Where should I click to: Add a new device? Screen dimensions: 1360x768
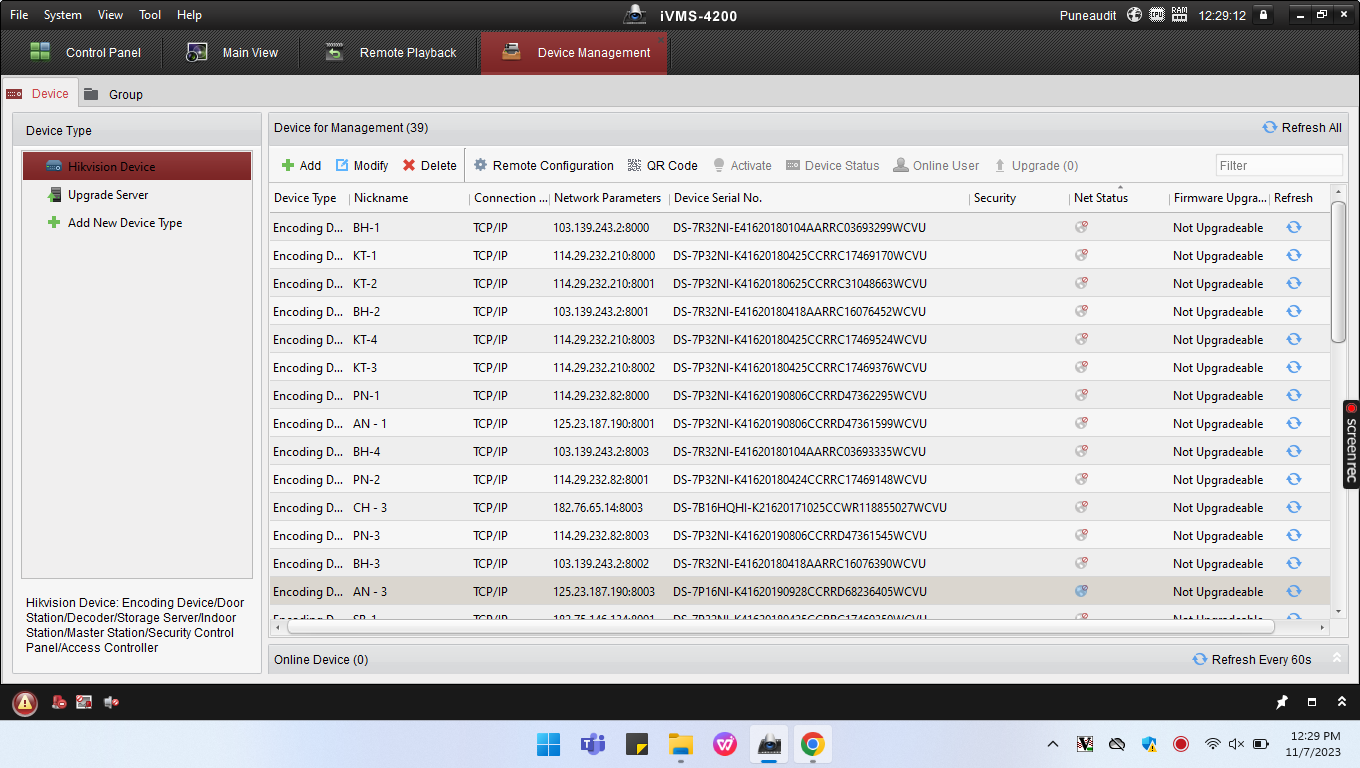(x=301, y=166)
